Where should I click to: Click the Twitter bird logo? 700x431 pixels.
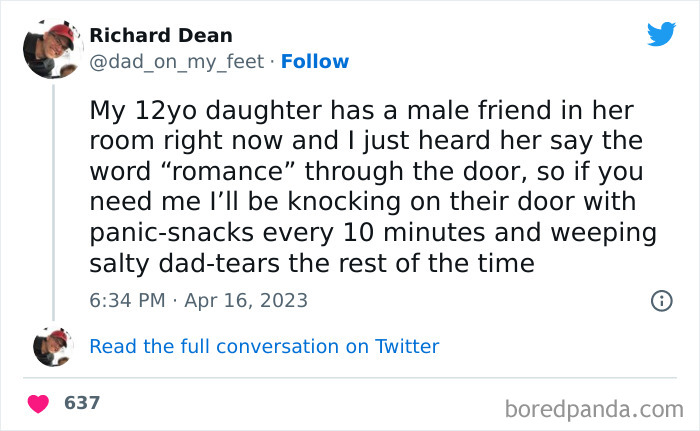pos(661,34)
